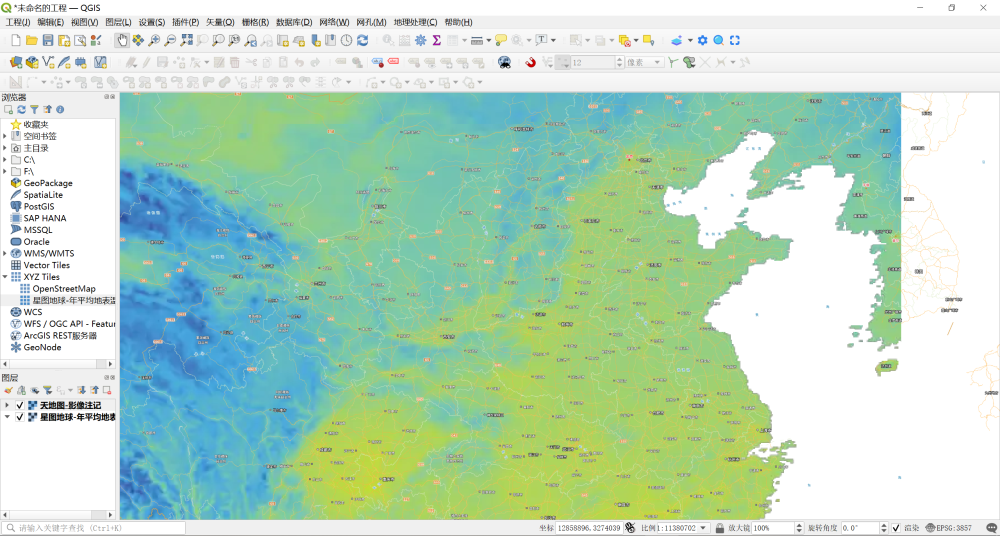Refresh the map canvas
The image size is (1000, 536).
[362, 40]
